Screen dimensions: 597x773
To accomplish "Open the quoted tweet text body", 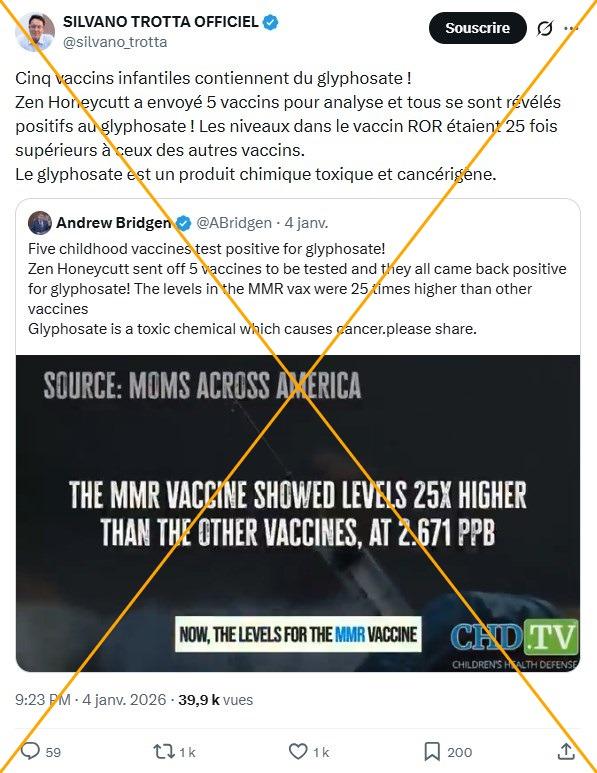I will [297, 288].
